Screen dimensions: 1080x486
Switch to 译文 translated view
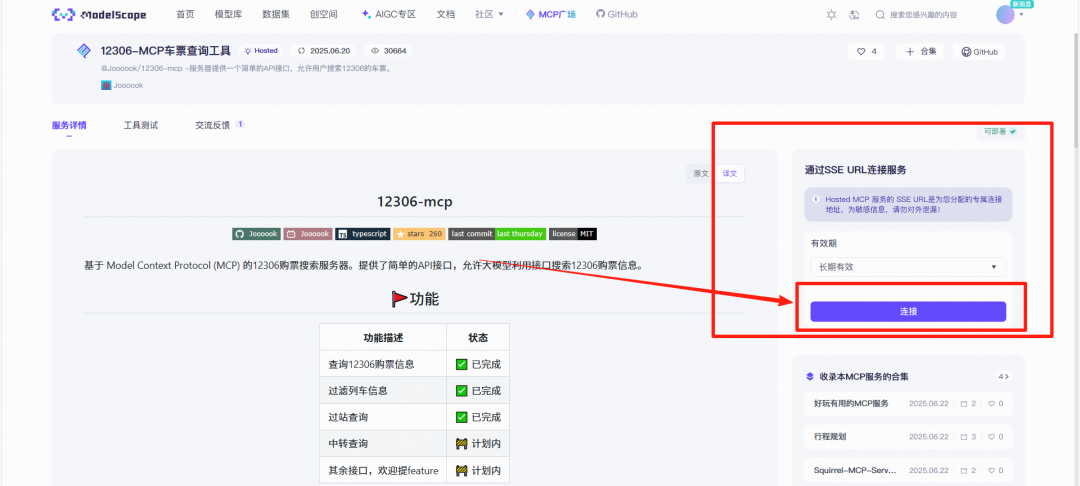[x=730, y=173]
